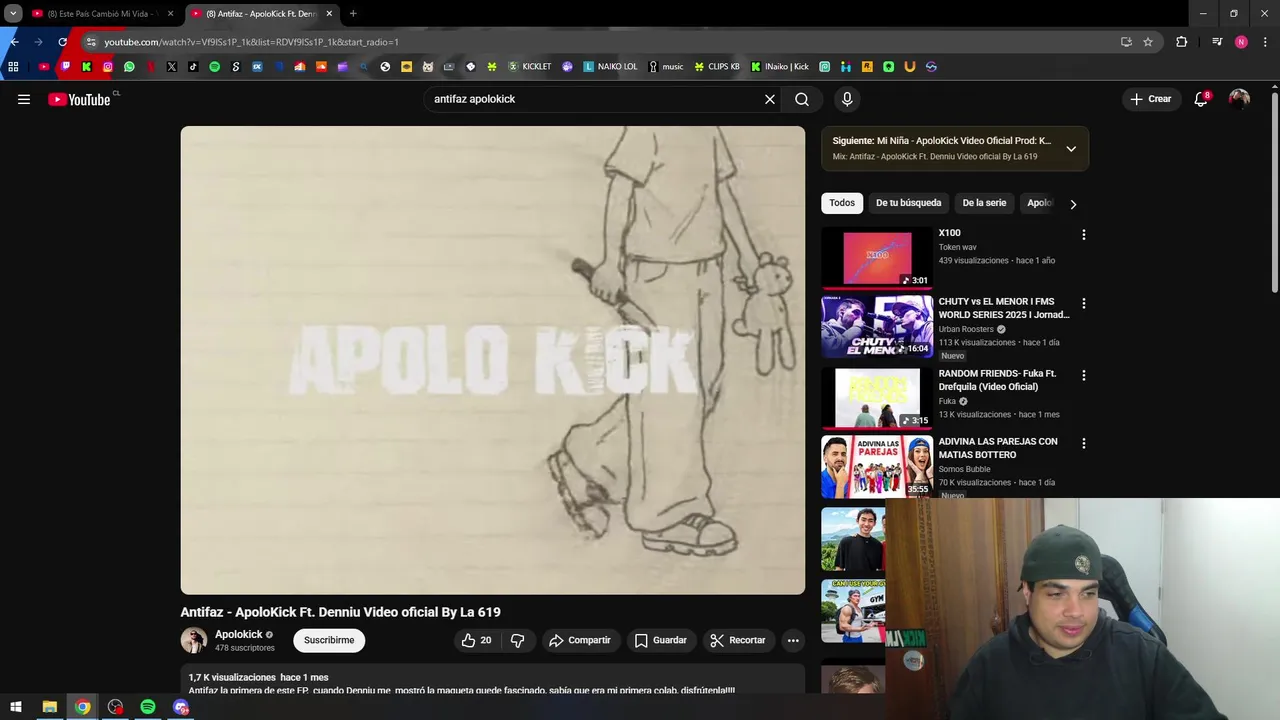1280x720 pixels.
Task: Subscribe via Suscribirme button
Action: pos(329,640)
